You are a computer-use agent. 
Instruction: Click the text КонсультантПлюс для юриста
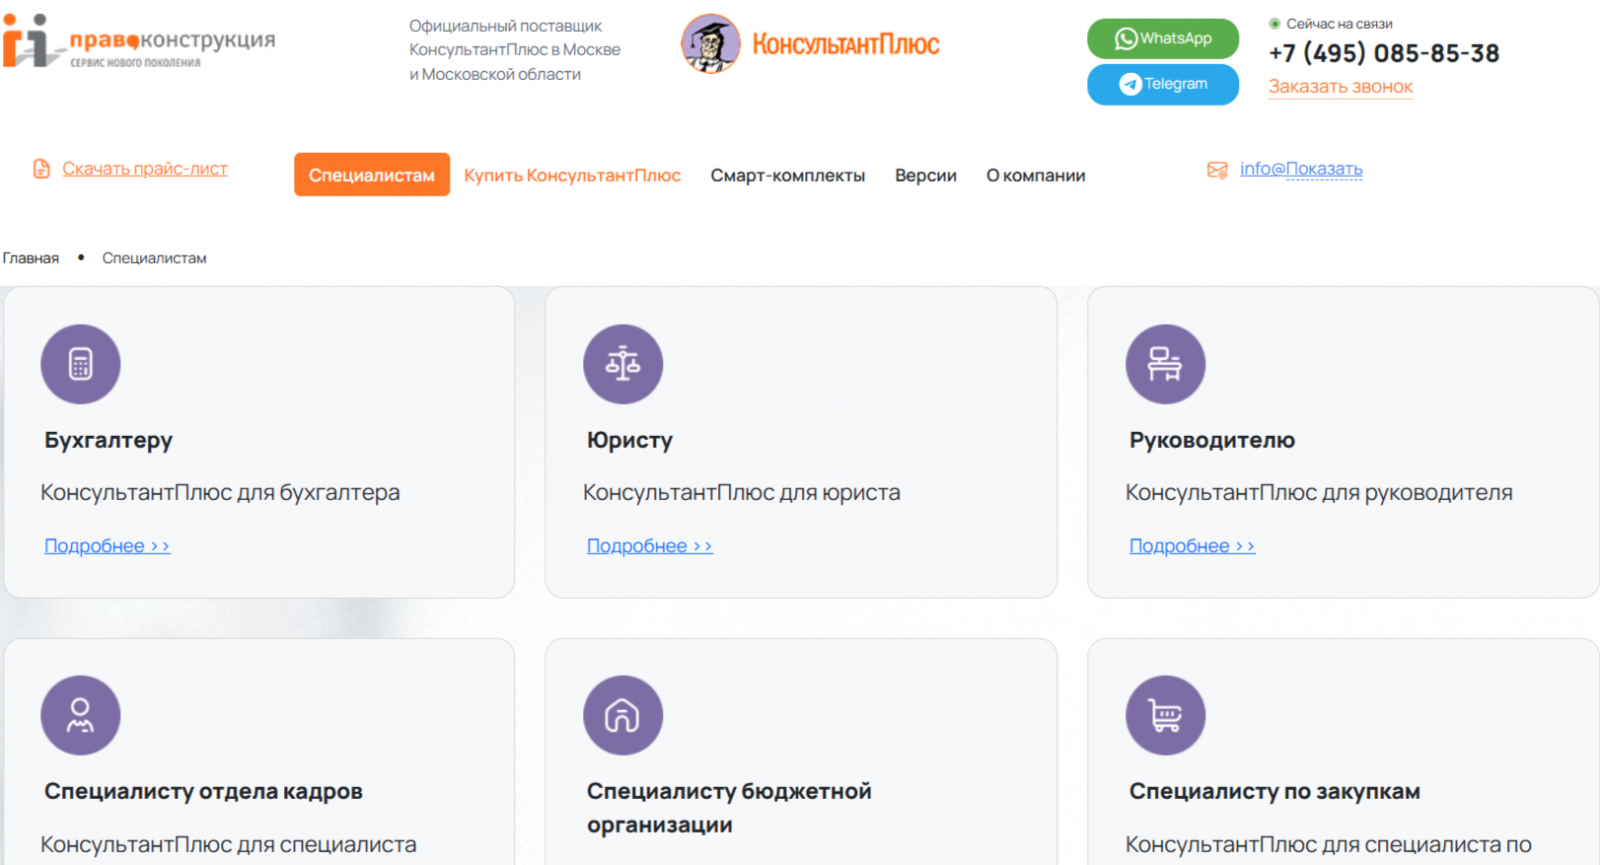742,492
